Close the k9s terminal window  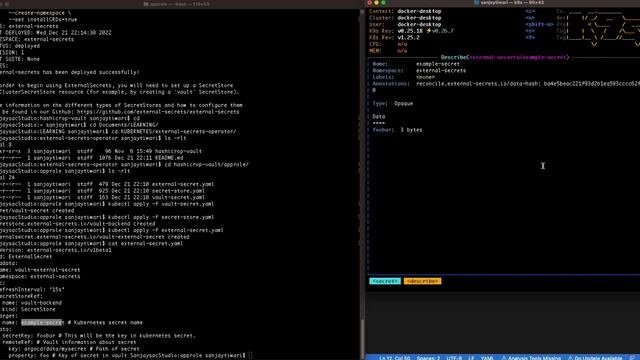tap(369, 2)
